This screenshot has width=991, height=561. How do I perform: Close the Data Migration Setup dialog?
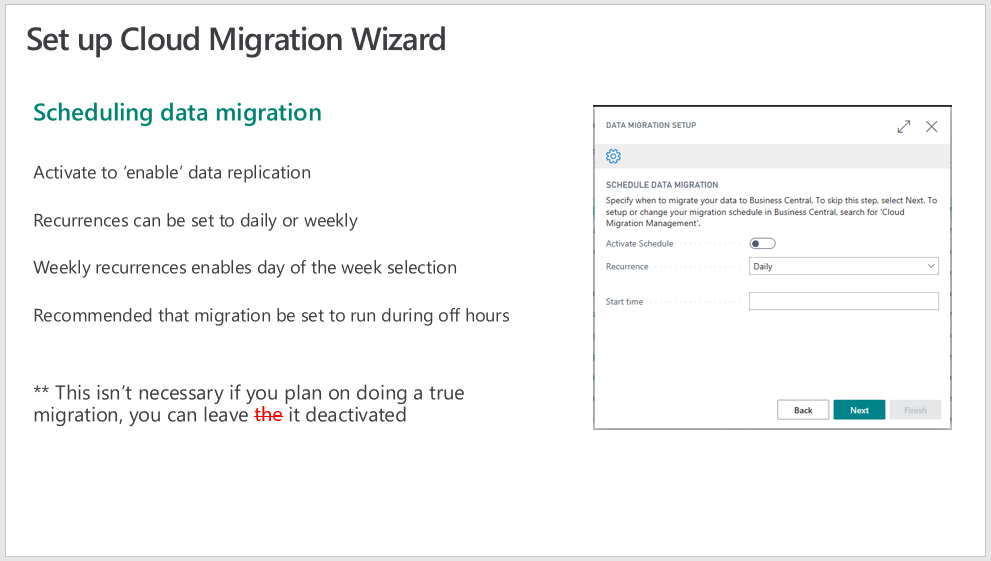coord(932,126)
